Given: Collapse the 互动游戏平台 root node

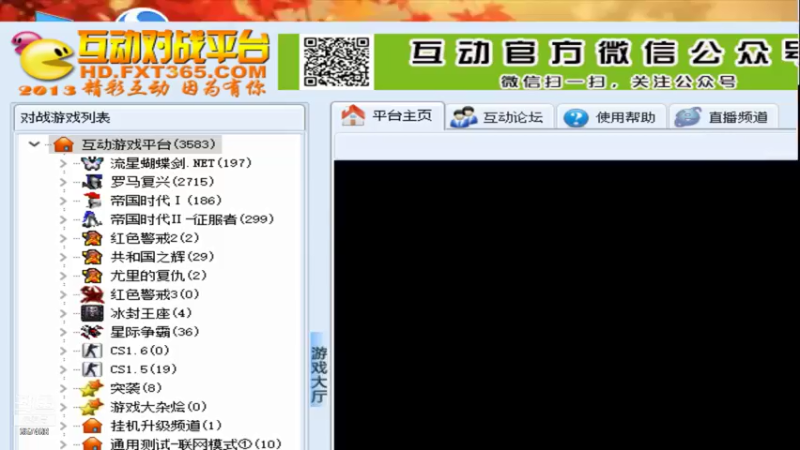Looking at the screenshot, I should pos(34,144).
